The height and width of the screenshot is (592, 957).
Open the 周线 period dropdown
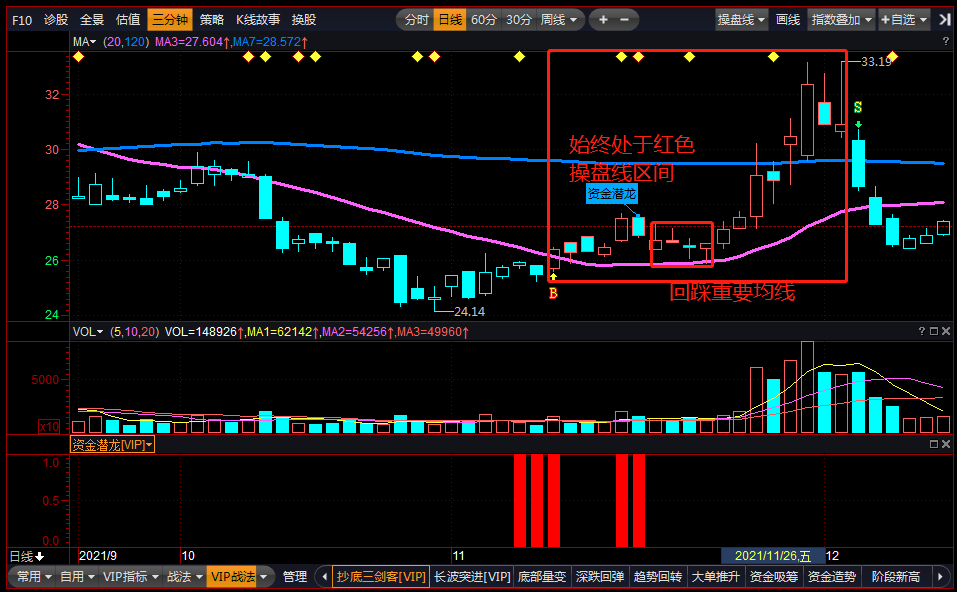click(558, 19)
